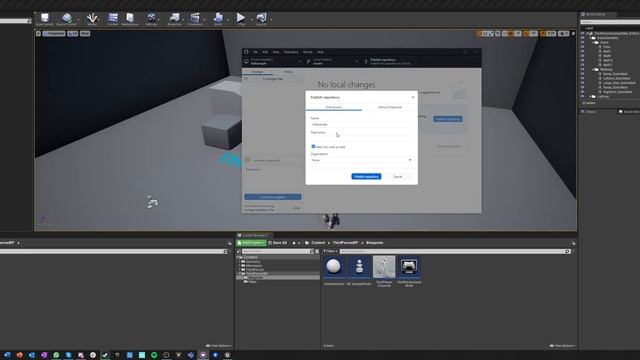Select Geometry folder in Content tree
640x360 pixels.
253,262
